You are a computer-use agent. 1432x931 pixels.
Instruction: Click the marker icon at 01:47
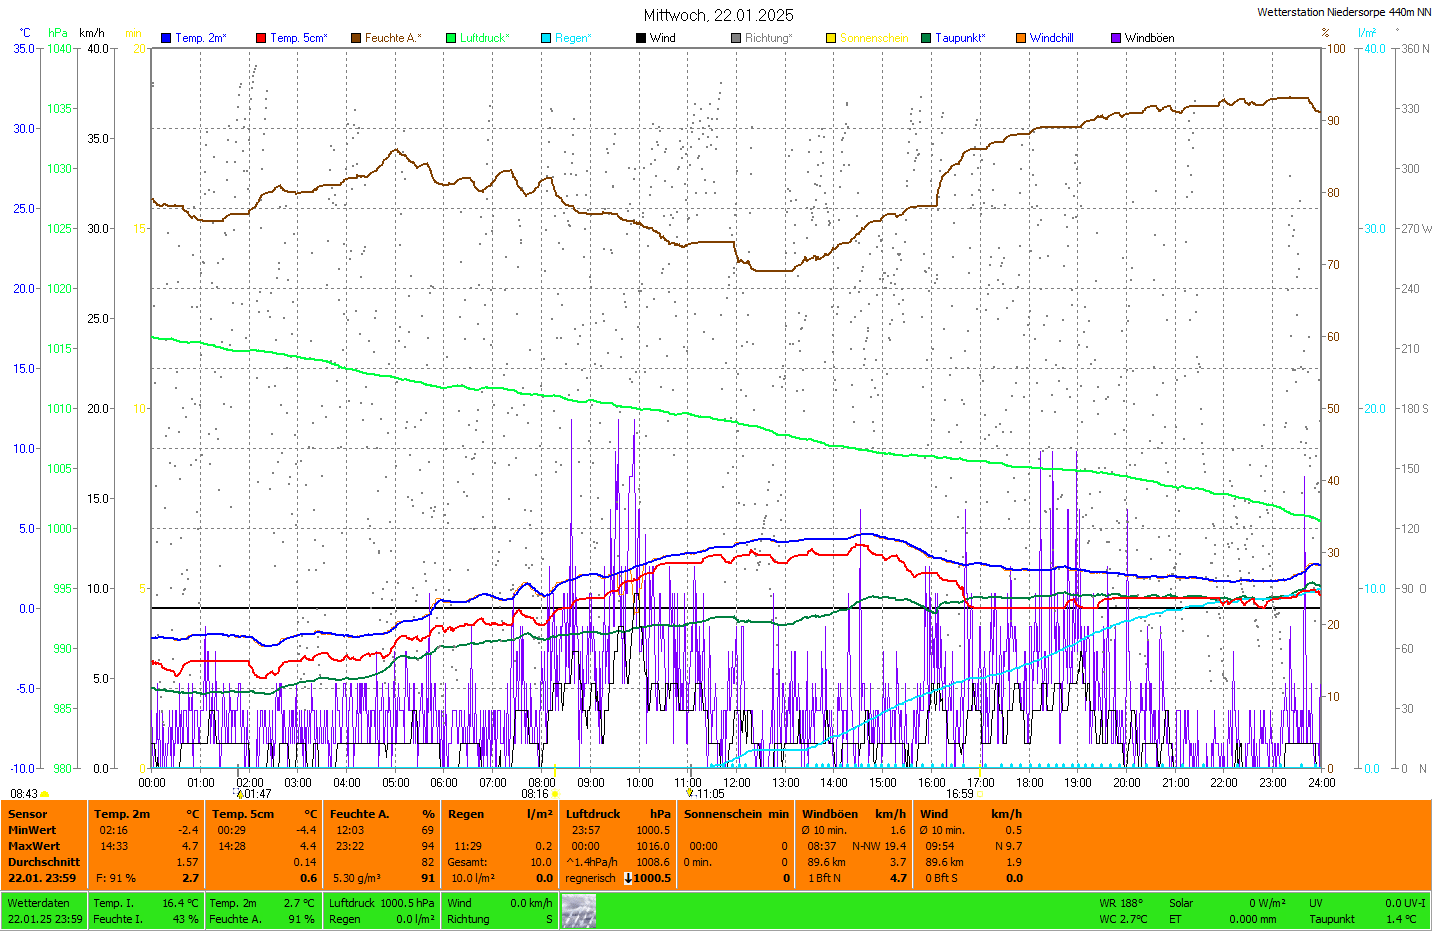[x=240, y=794]
